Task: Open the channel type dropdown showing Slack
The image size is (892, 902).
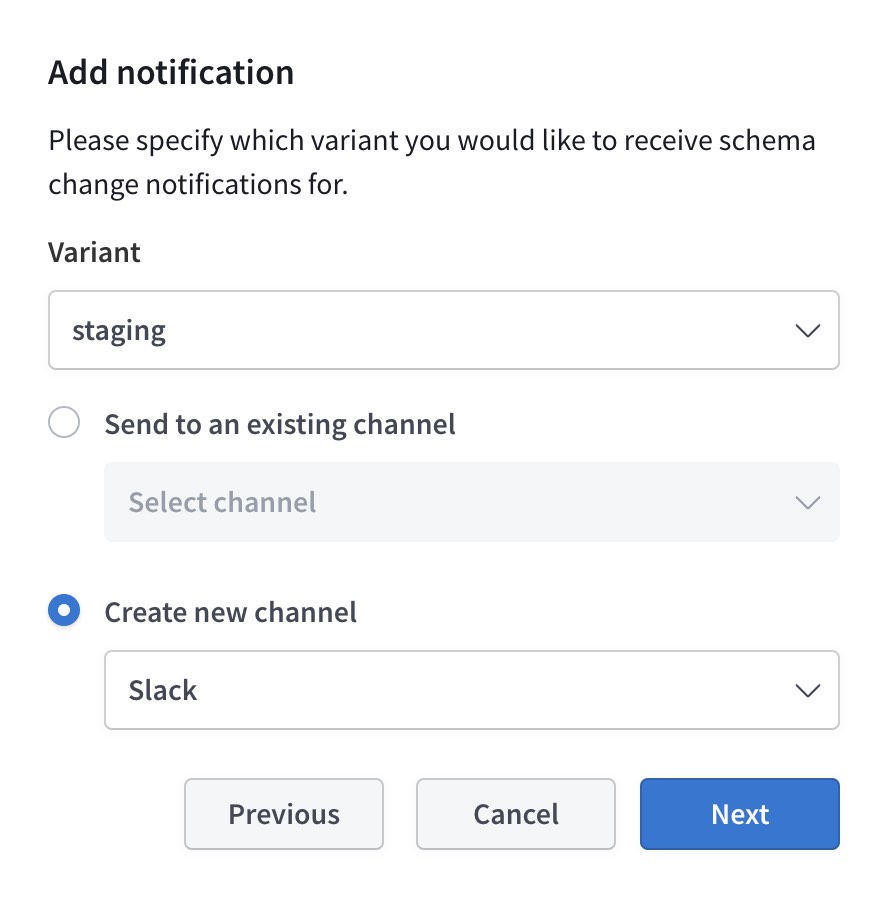Action: coord(472,690)
